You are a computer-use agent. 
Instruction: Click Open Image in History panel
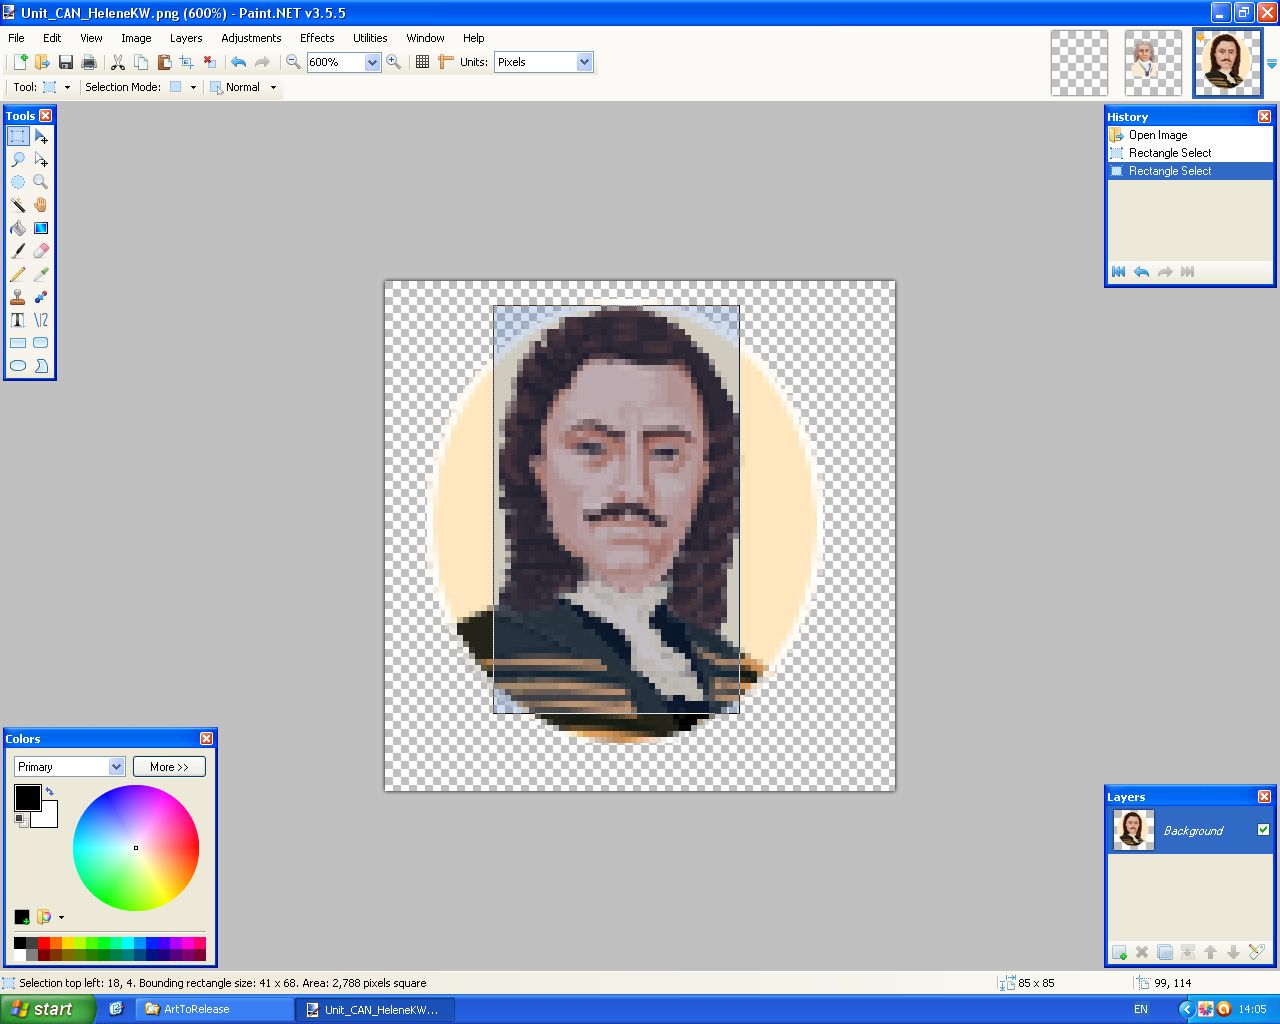1158,135
